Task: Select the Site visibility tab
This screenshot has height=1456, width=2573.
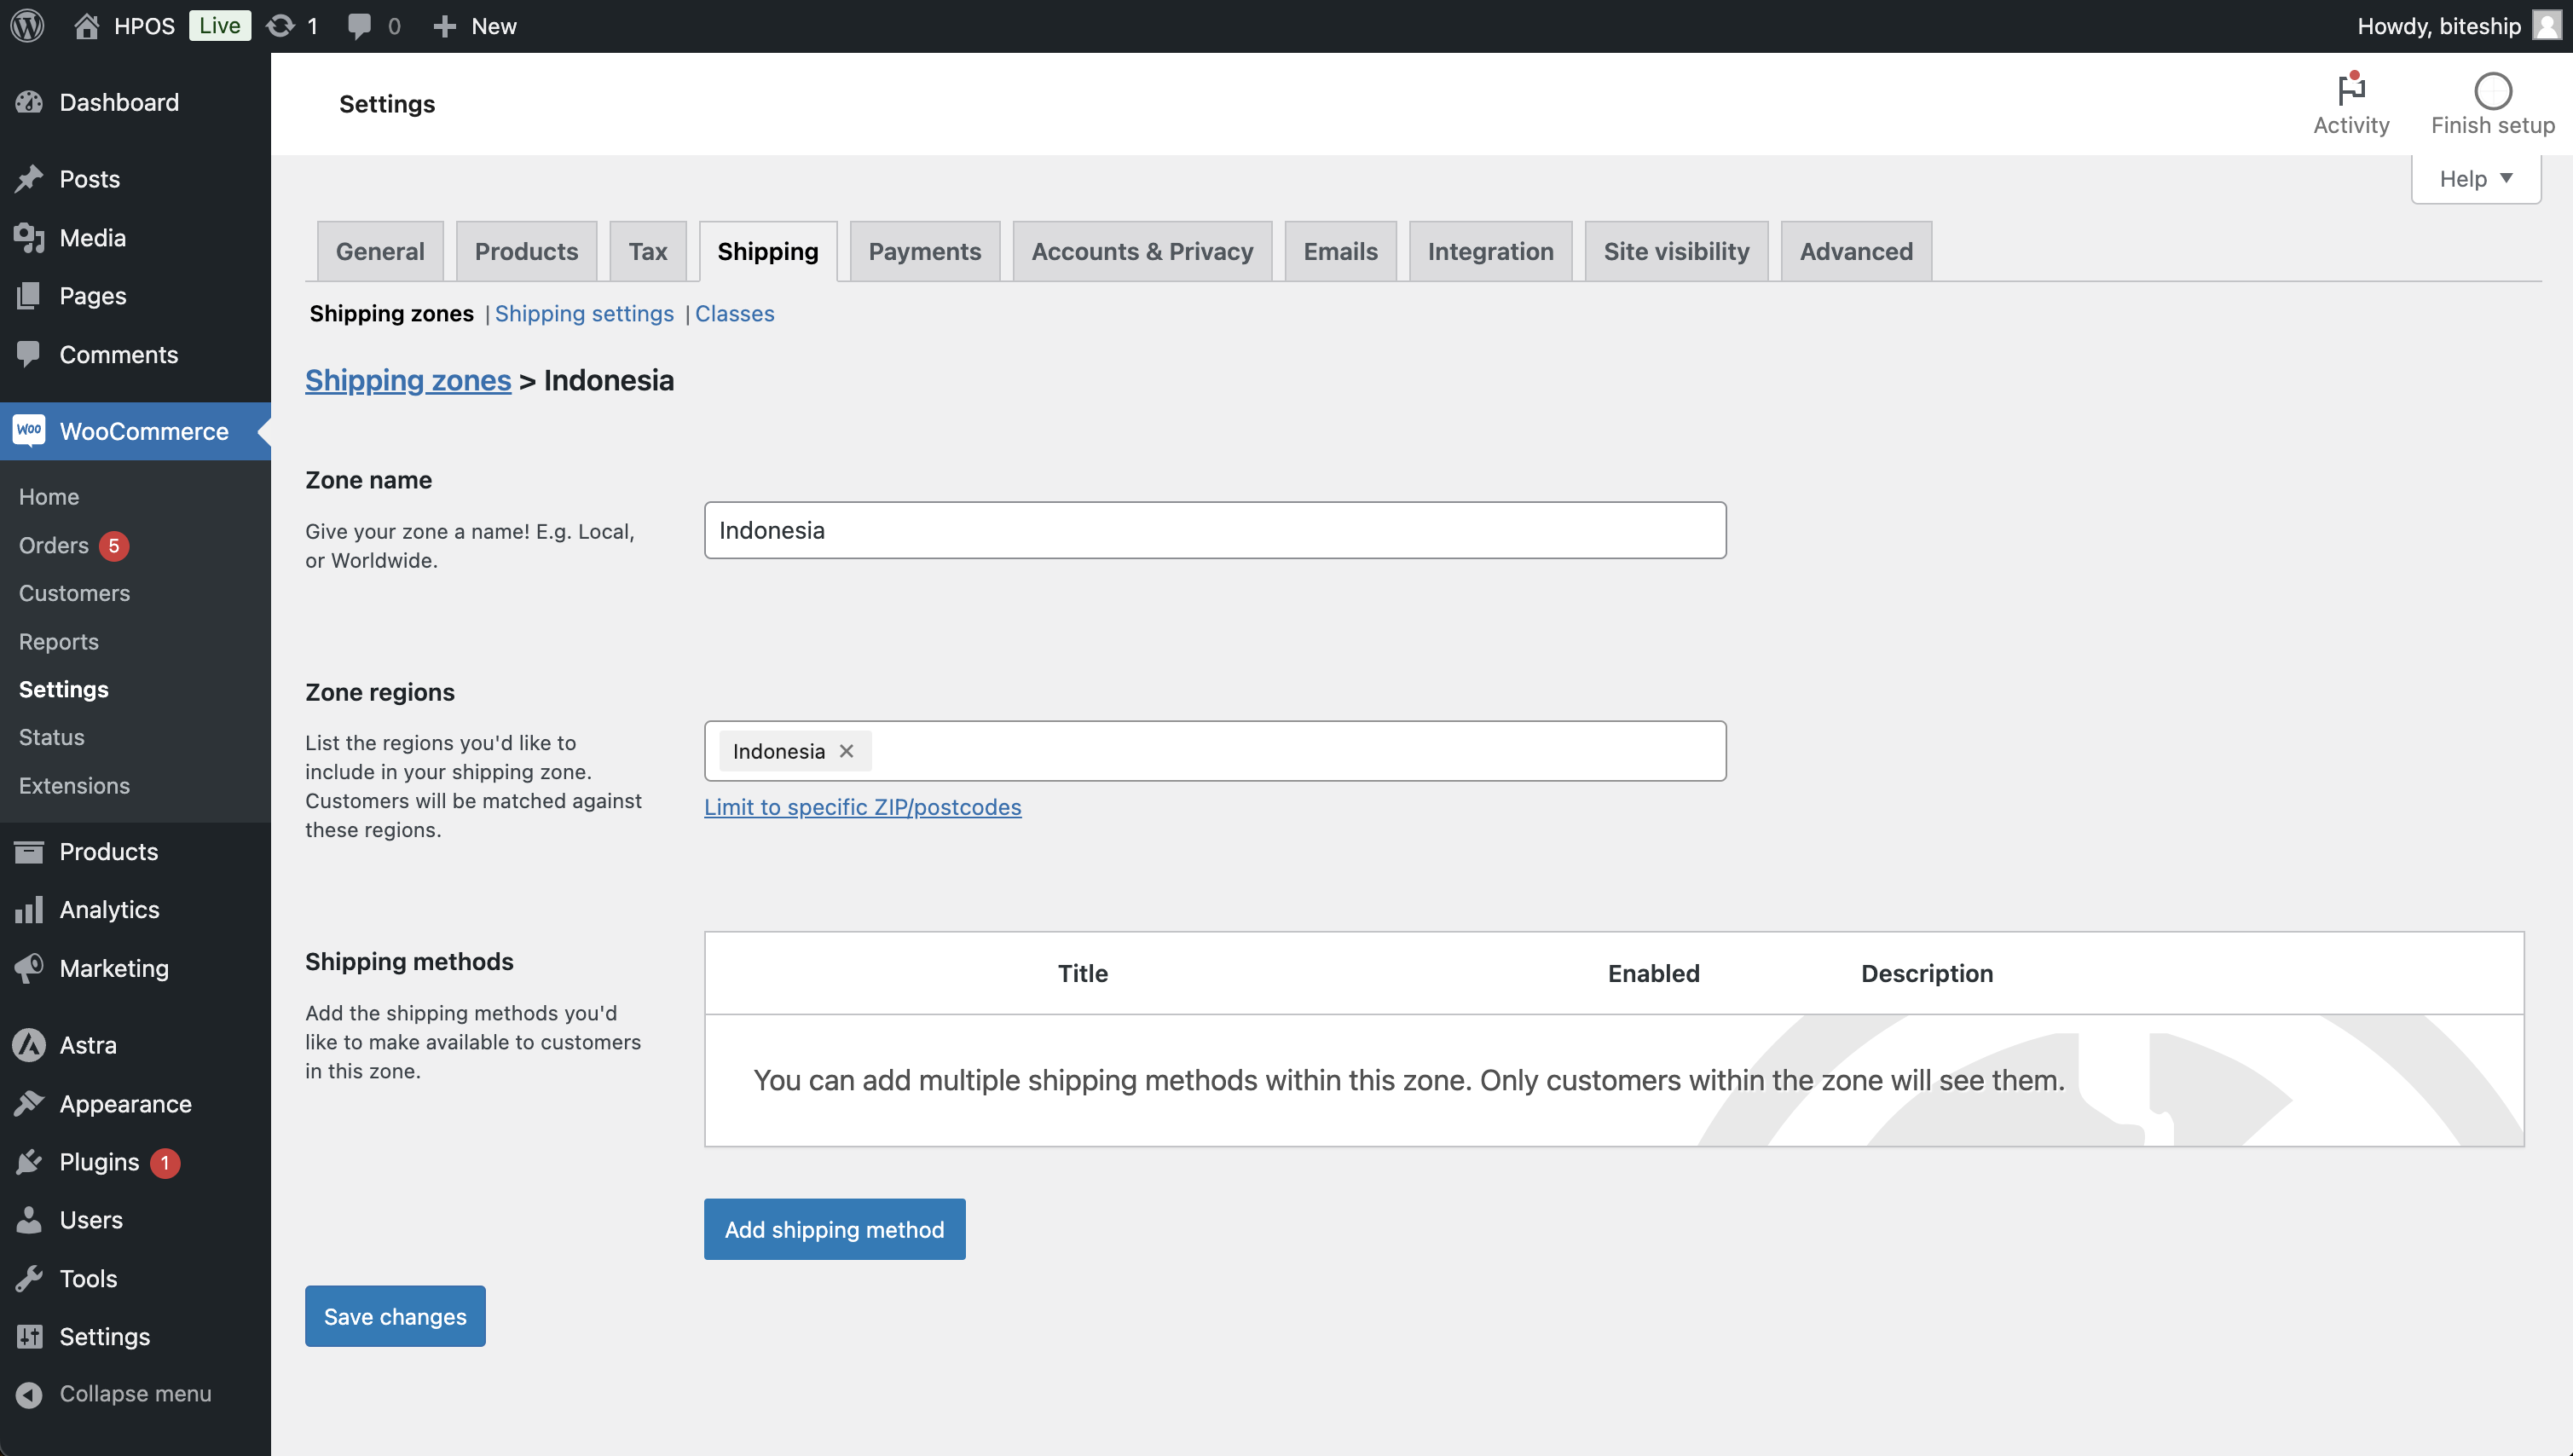Action: 1676,251
